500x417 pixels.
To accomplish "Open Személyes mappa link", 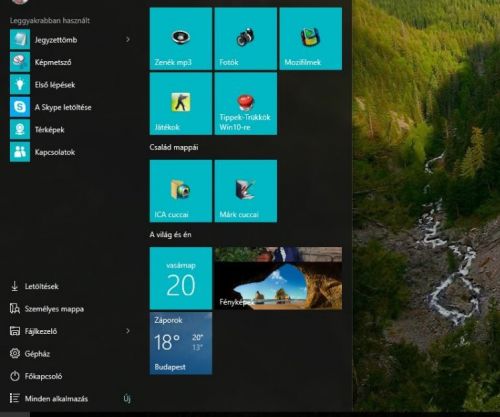I will [54, 309].
